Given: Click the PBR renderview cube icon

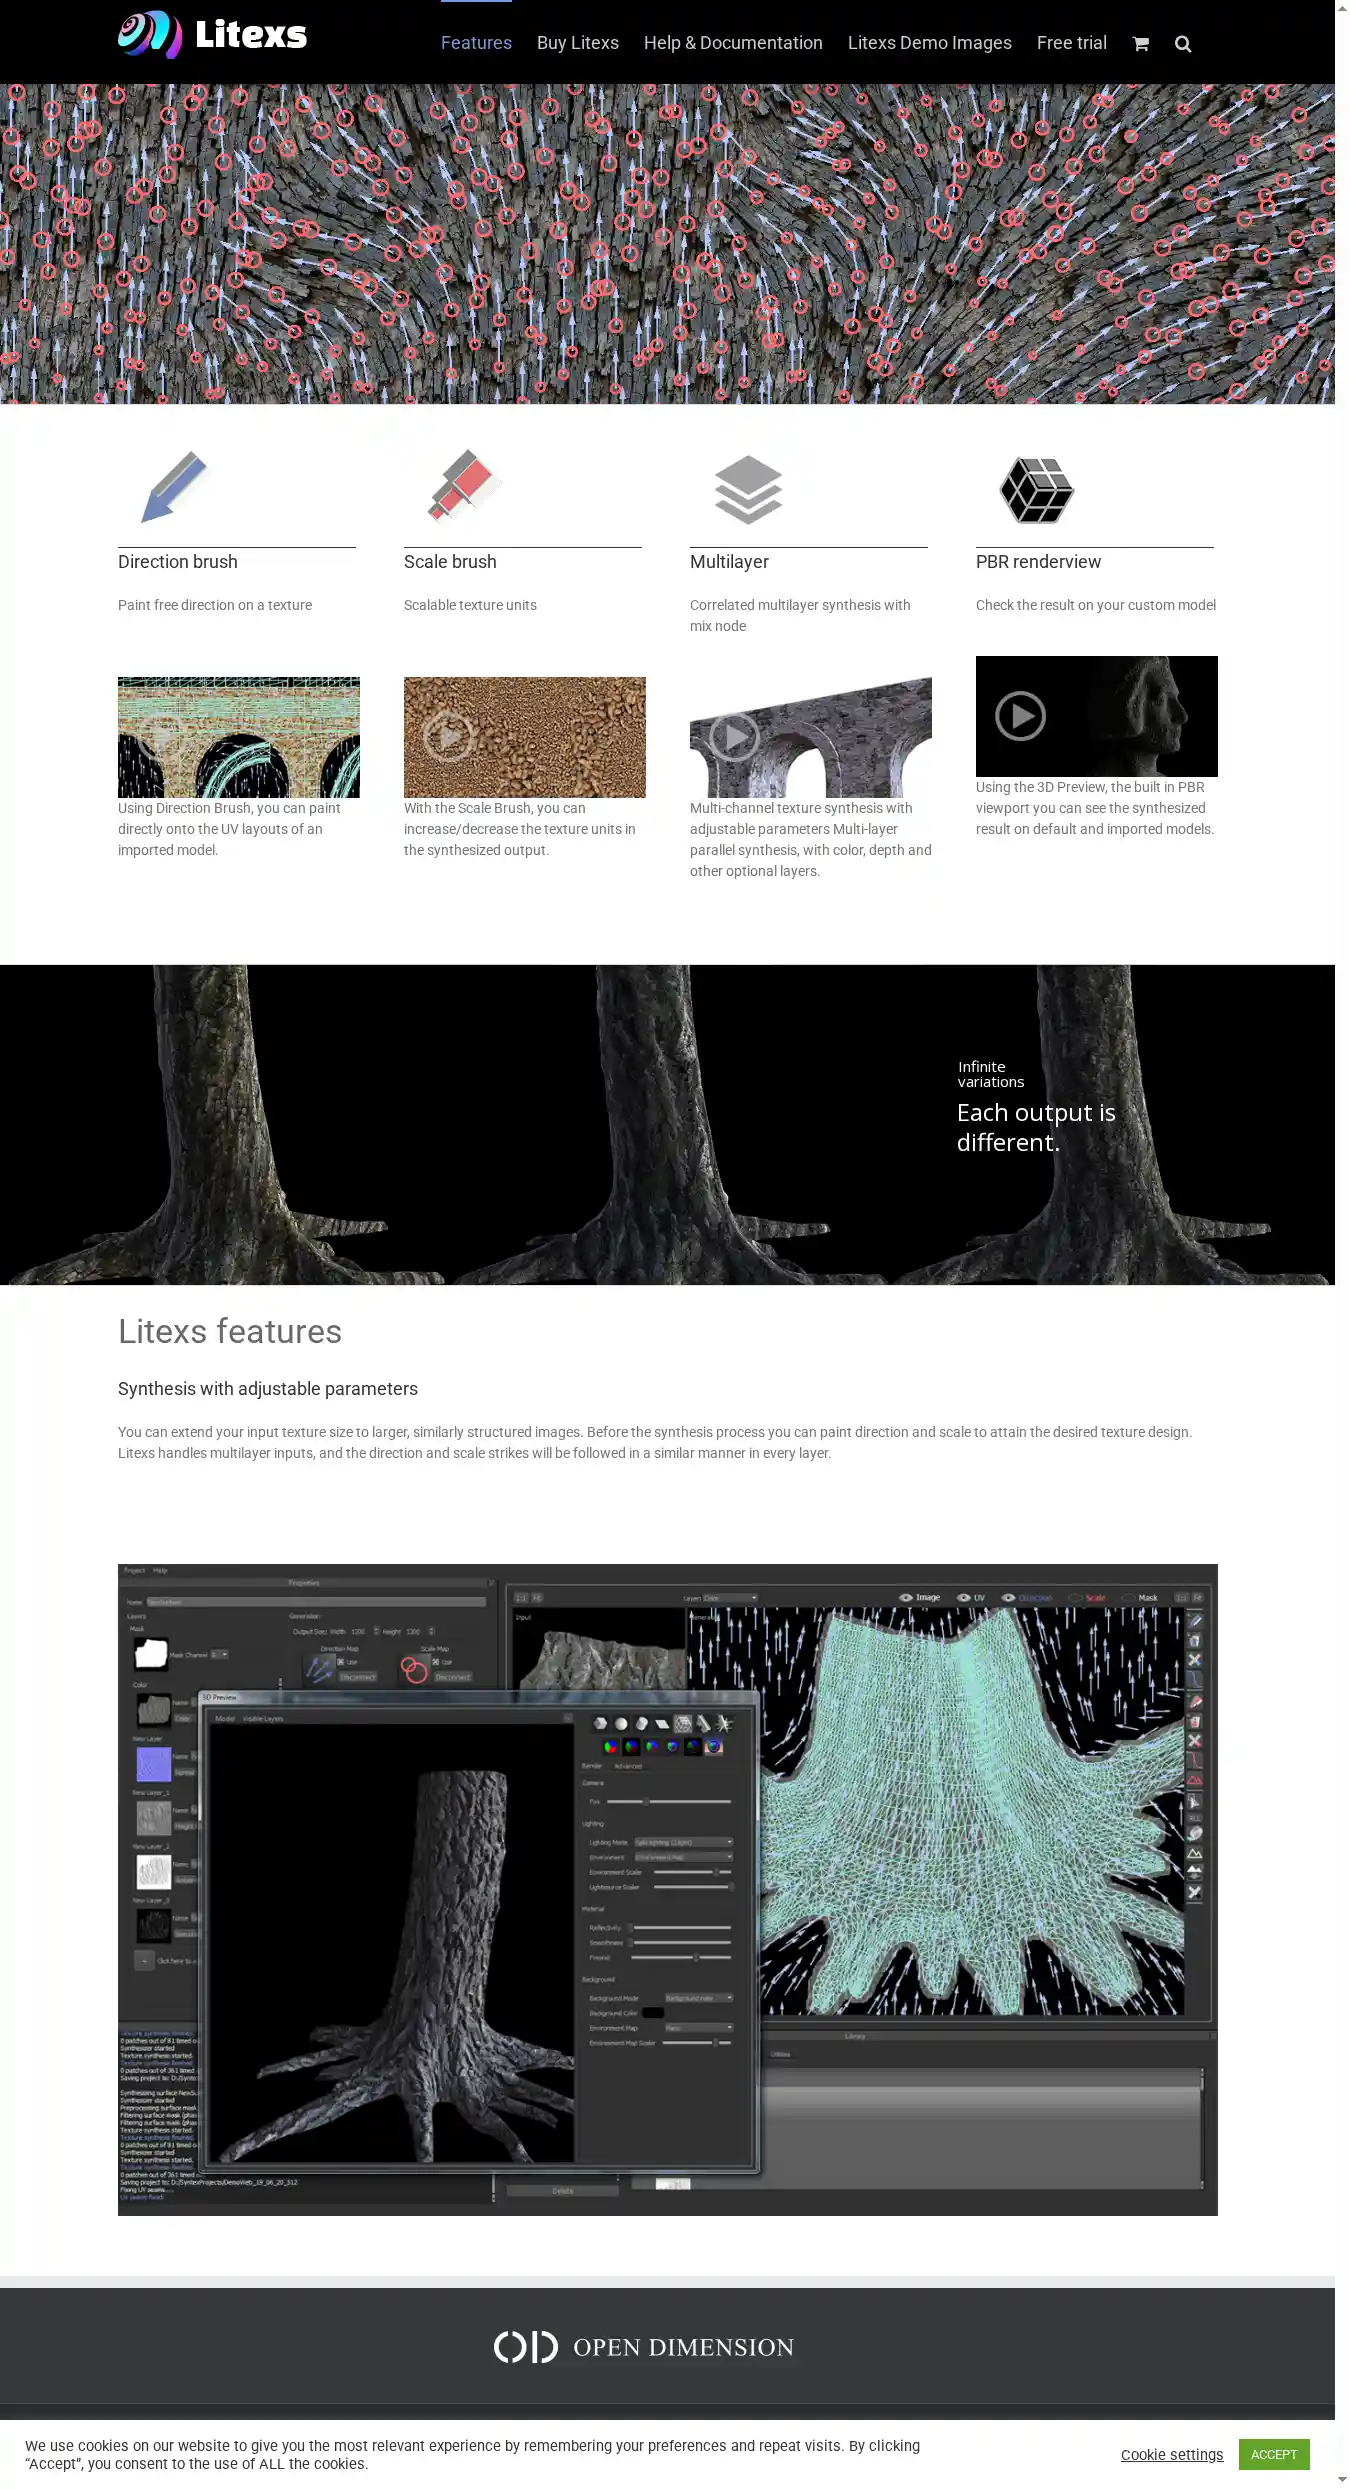Looking at the screenshot, I should click(1036, 490).
